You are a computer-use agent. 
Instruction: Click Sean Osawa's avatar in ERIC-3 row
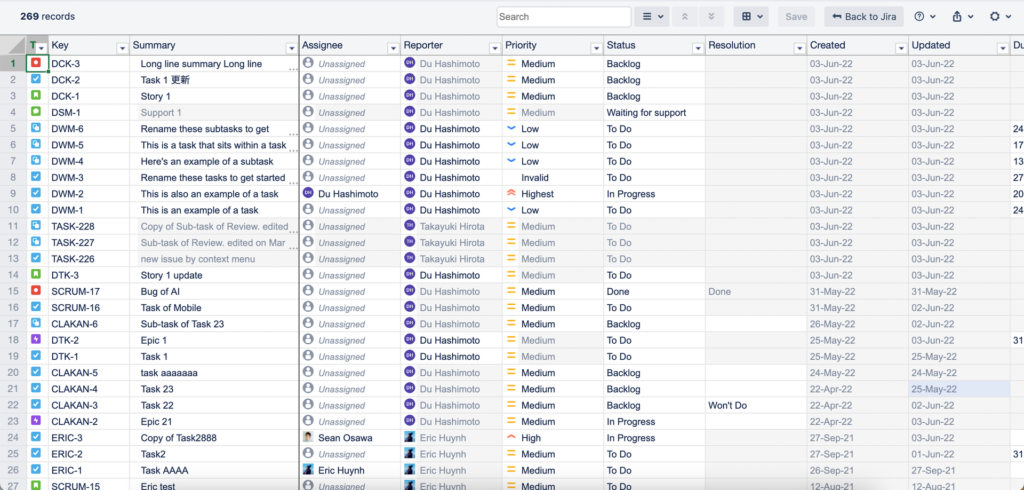[308, 438]
